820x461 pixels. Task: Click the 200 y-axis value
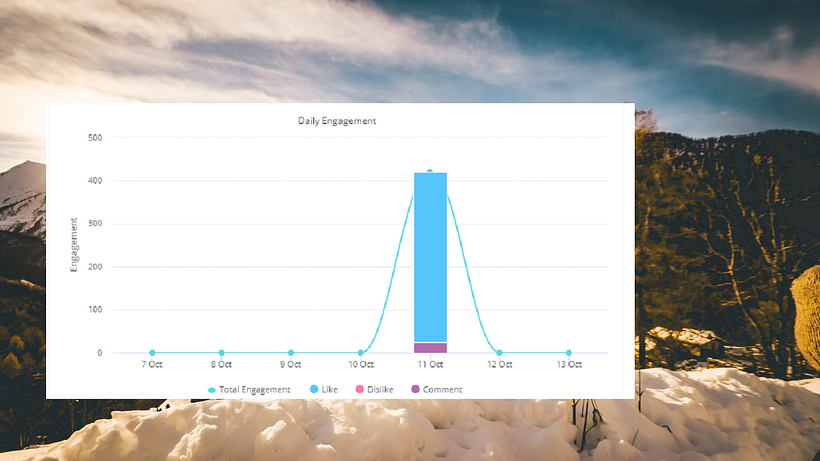pyautogui.click(x=95, y=267)
